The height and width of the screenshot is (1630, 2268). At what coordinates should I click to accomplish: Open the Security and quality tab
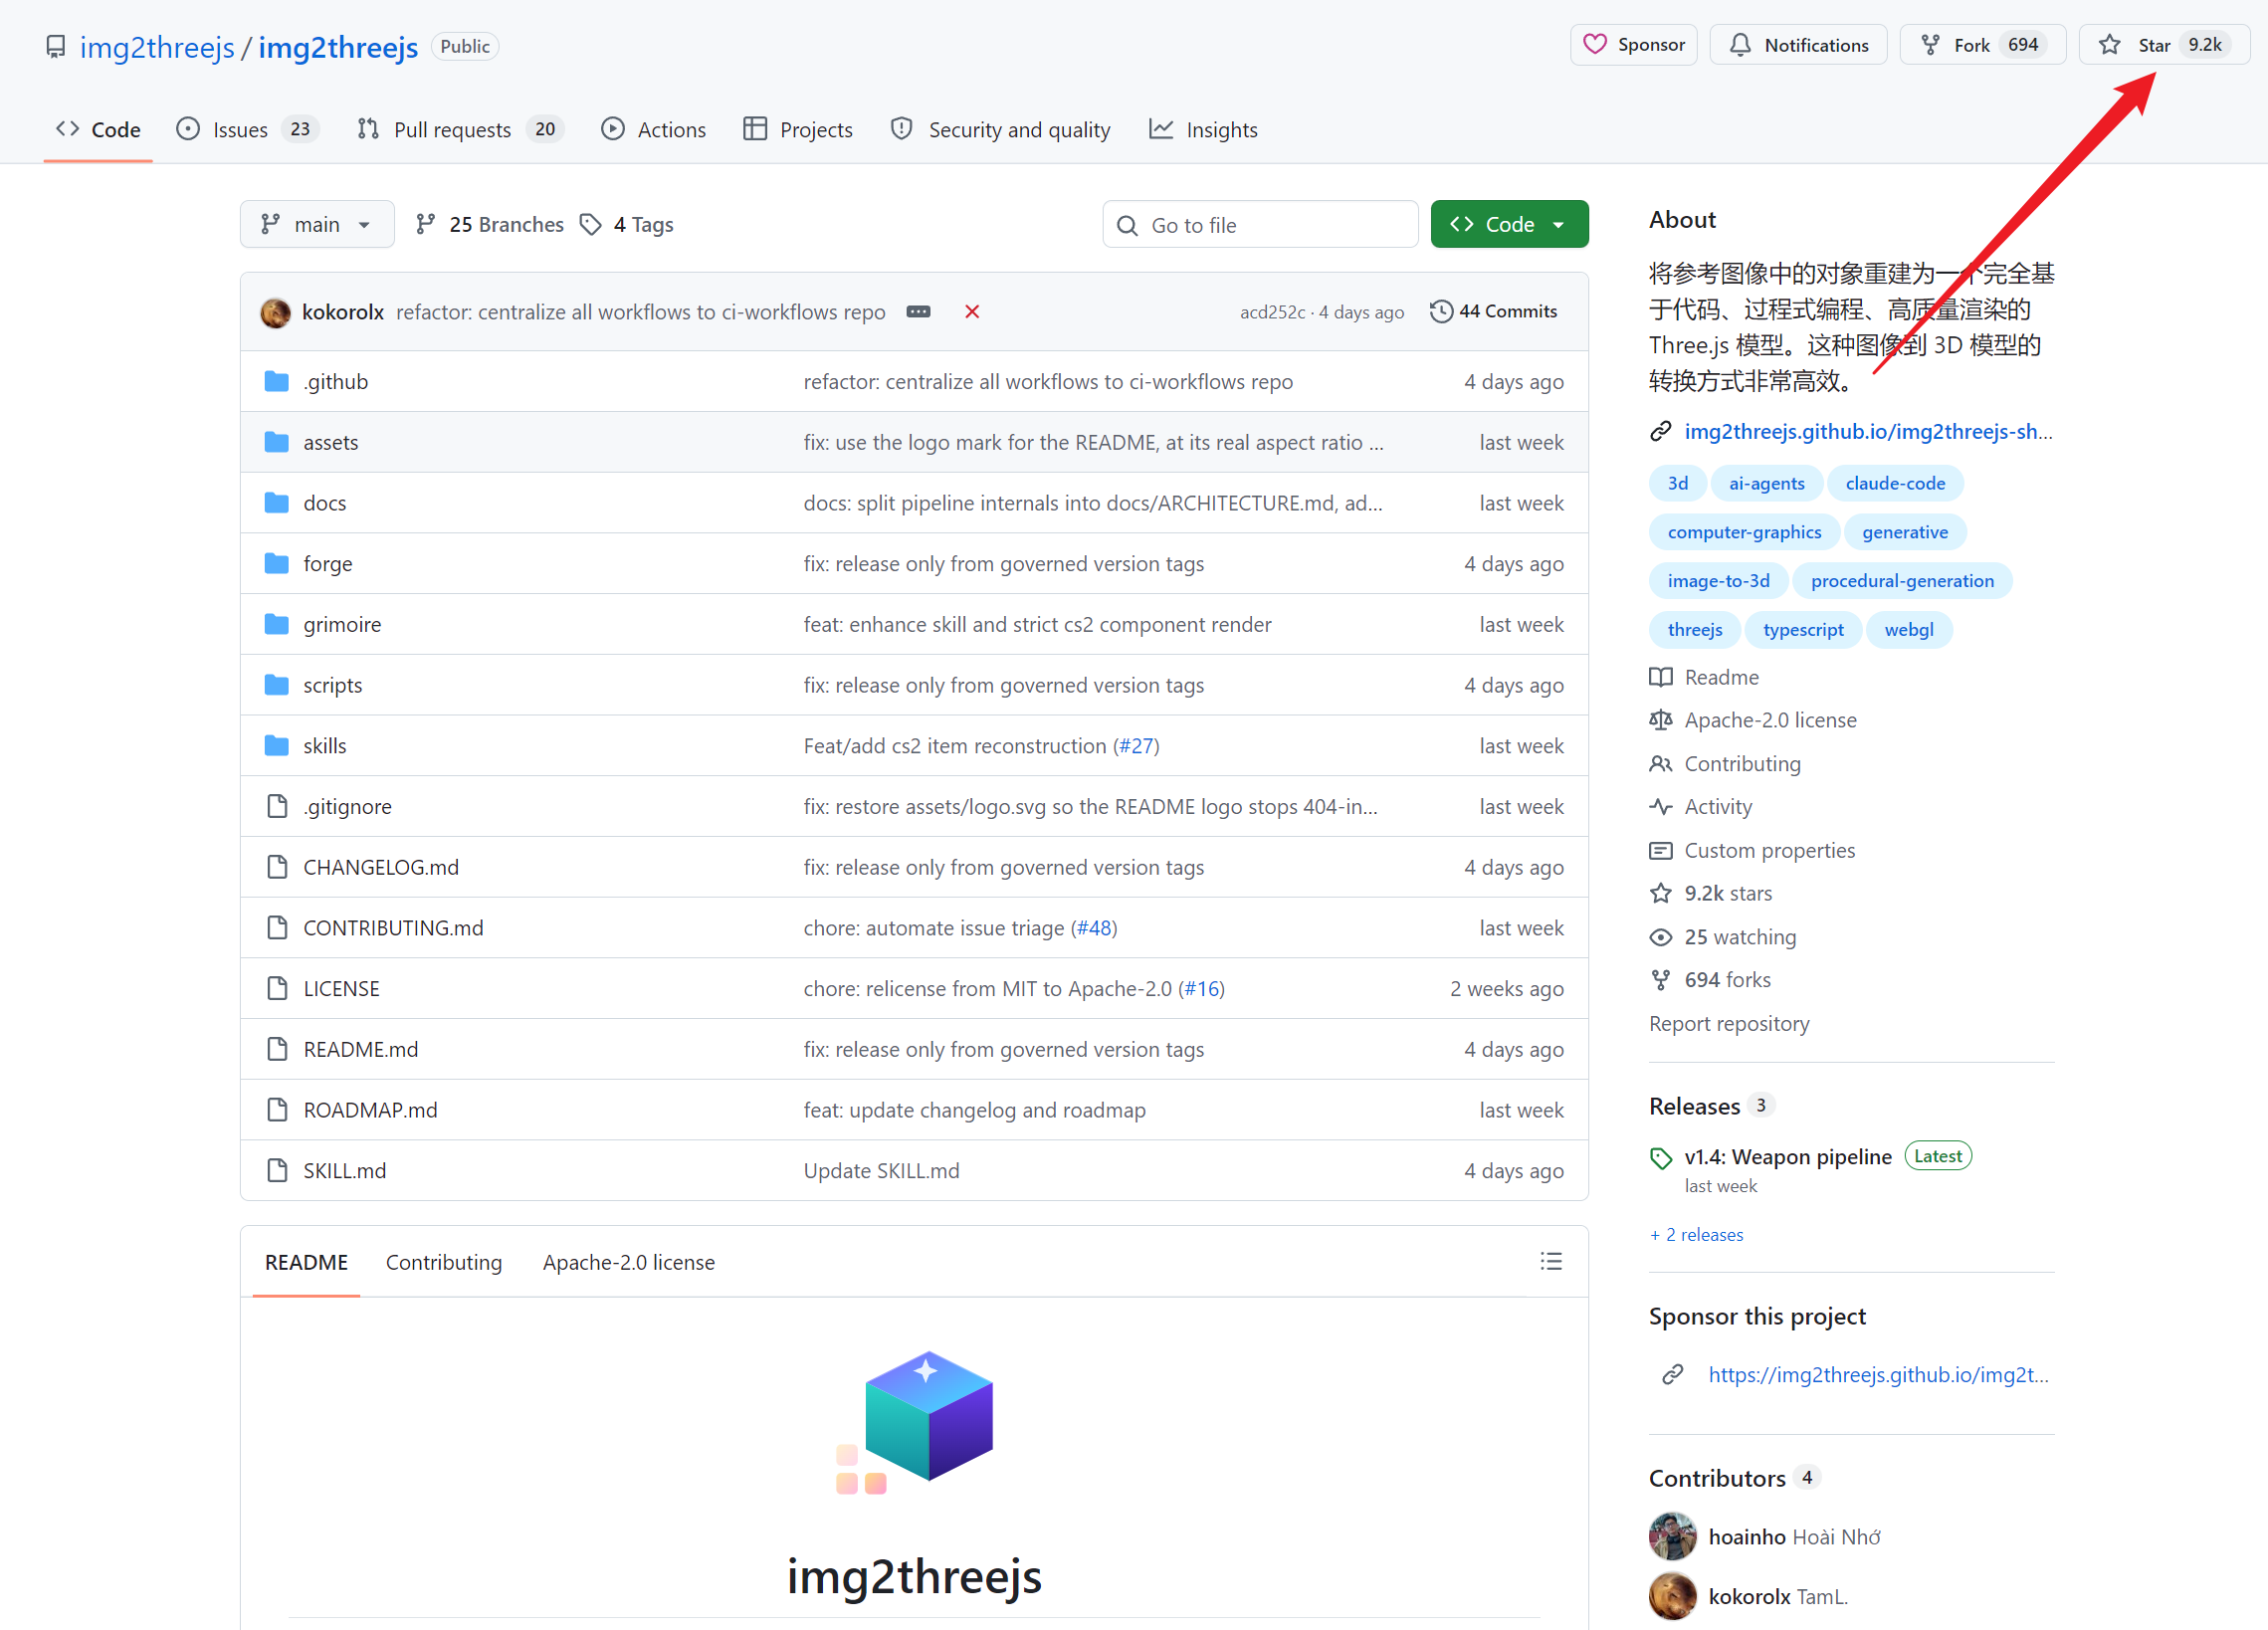[x=1000, y=130]
